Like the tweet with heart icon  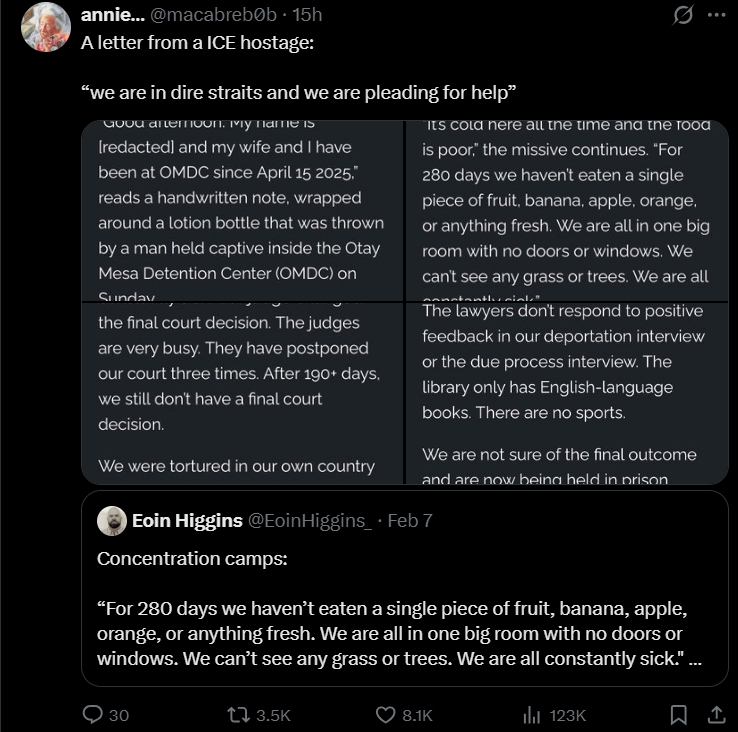tap(387, 714)
